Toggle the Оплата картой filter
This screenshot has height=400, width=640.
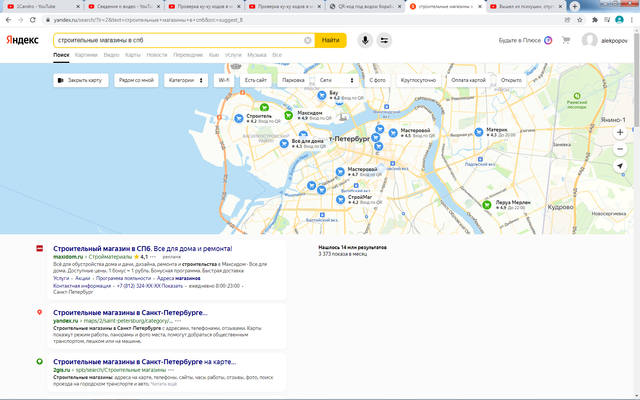click(x=468, y=80)
